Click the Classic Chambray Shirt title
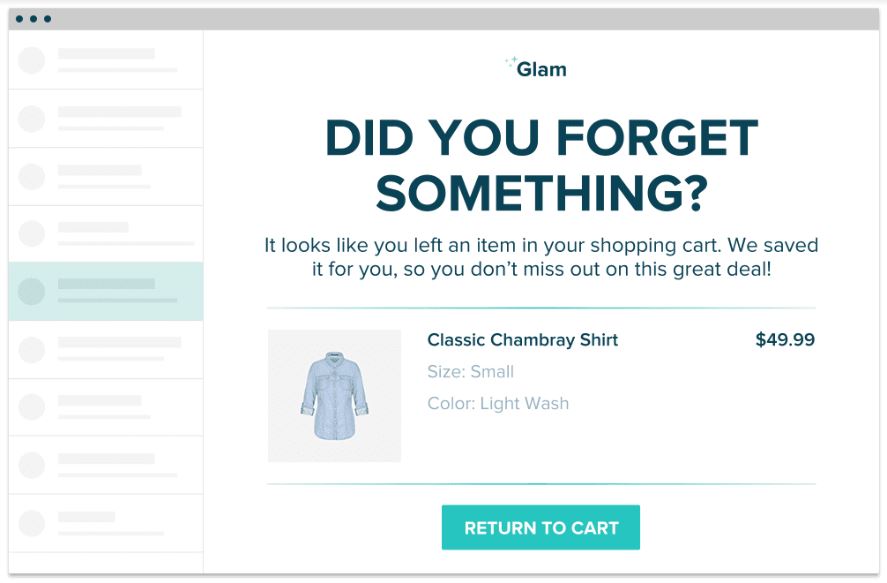This screenshot has width=887, height=583. pos(522,340)
